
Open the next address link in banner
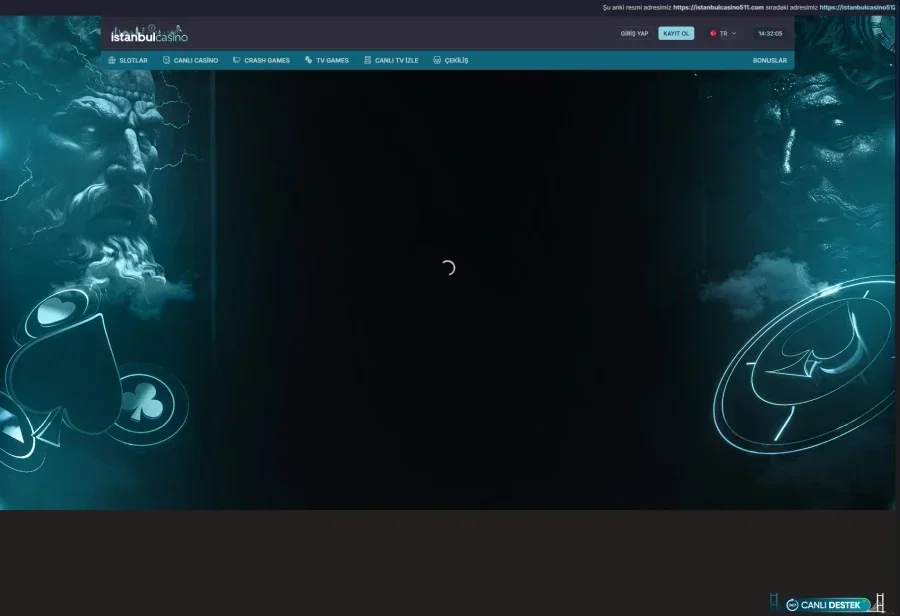pos(858,7)
